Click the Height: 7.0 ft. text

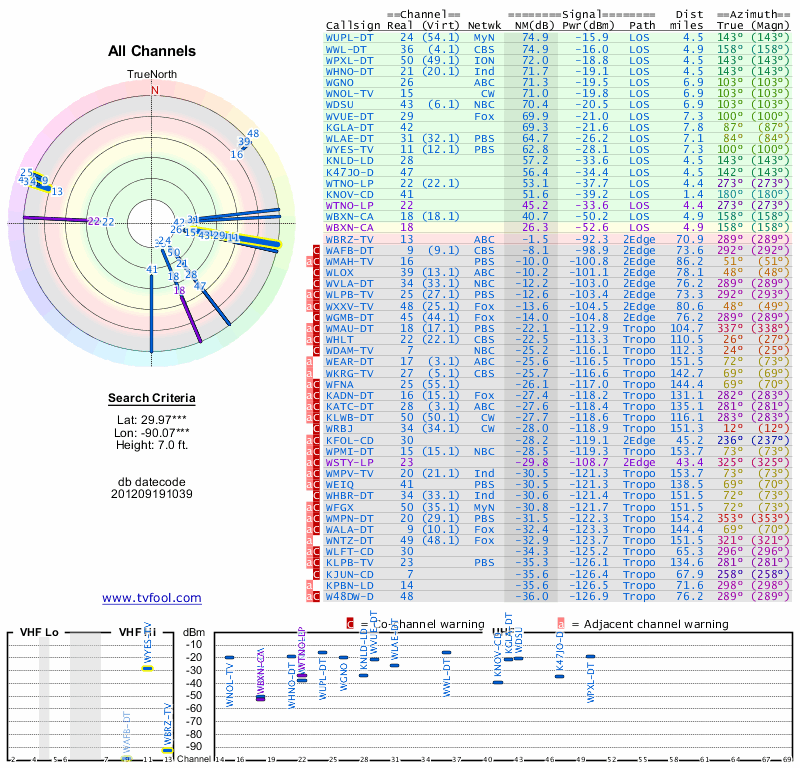pyautogui.click(x=152, y=445)
